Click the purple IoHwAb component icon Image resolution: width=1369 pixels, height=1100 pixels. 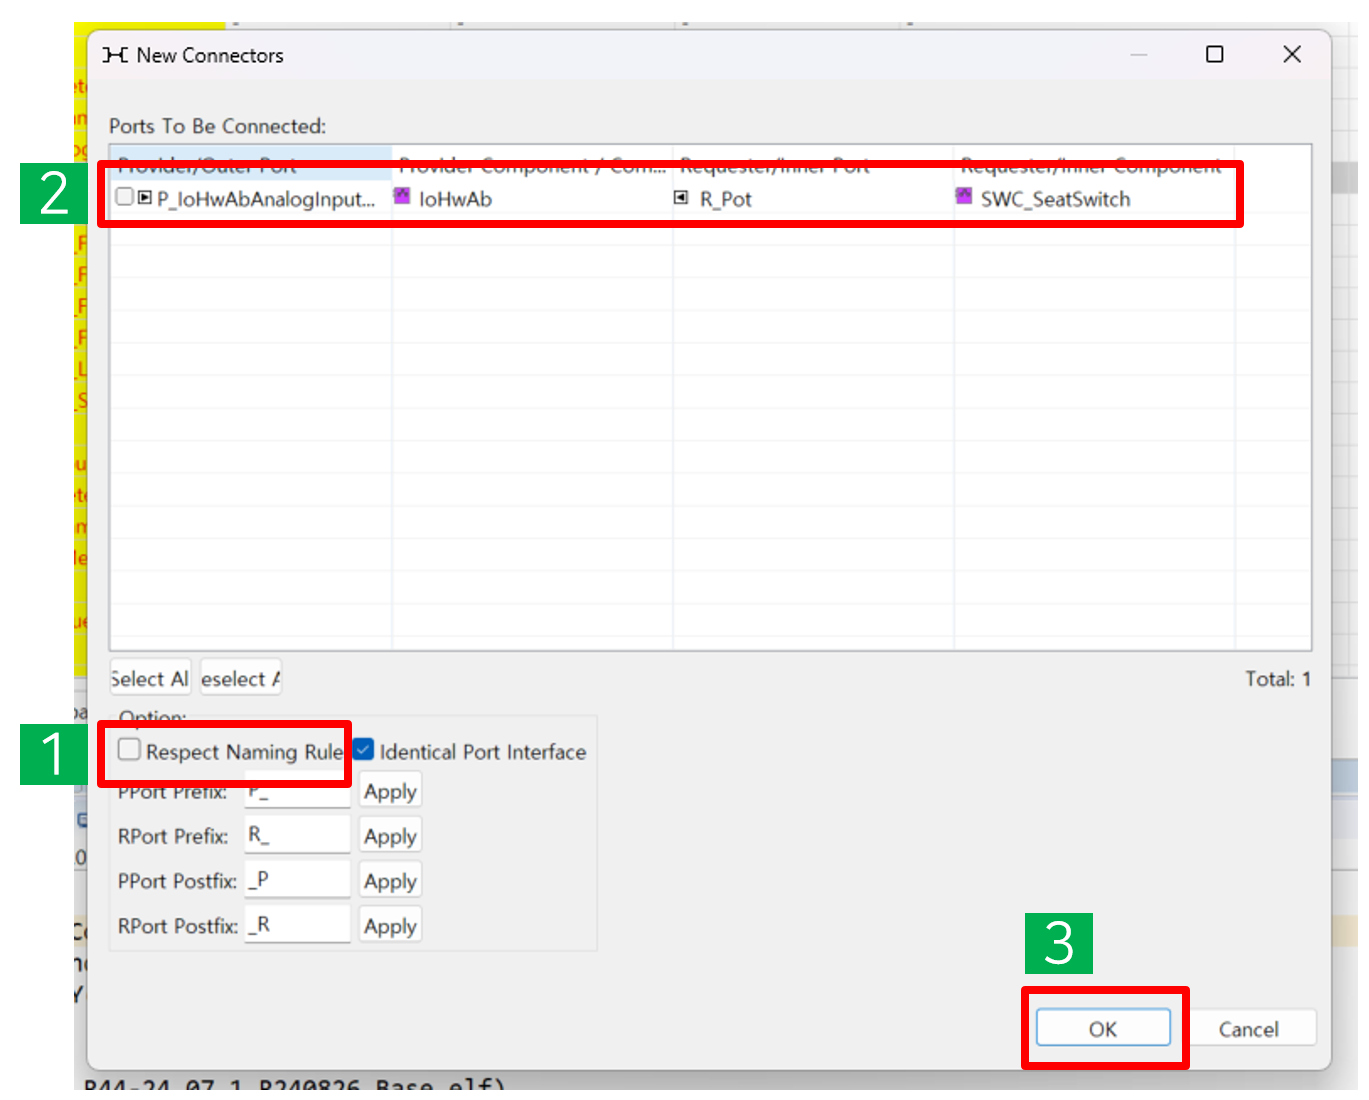(402, 196)
